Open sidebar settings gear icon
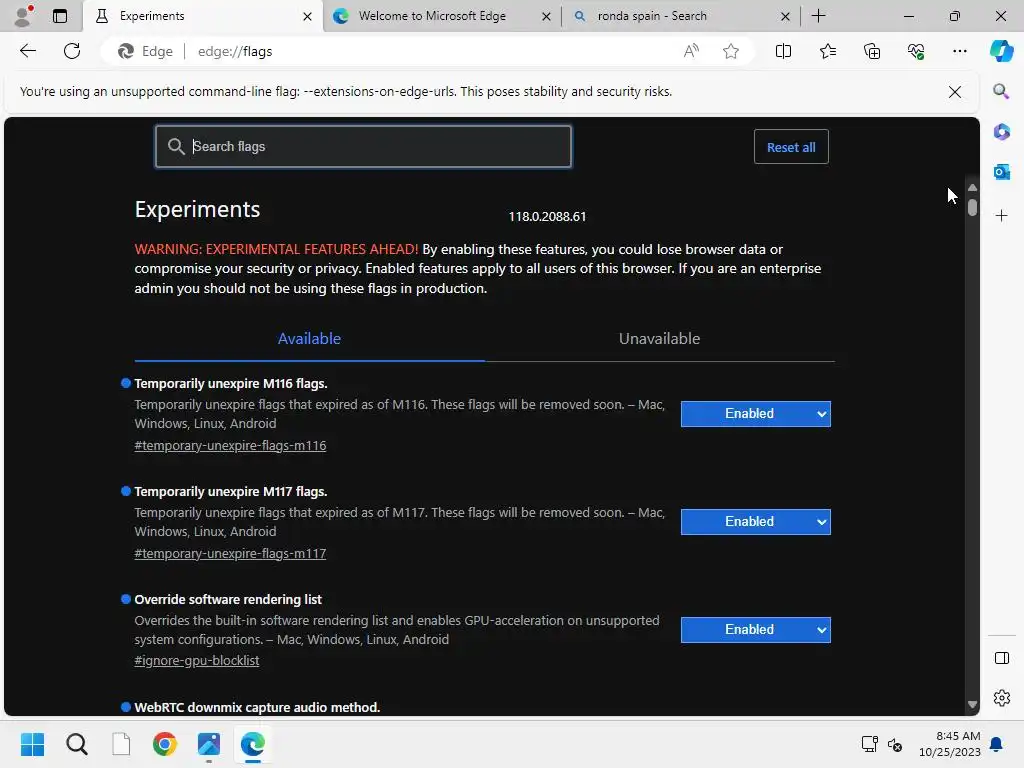 click(1002, 698)
